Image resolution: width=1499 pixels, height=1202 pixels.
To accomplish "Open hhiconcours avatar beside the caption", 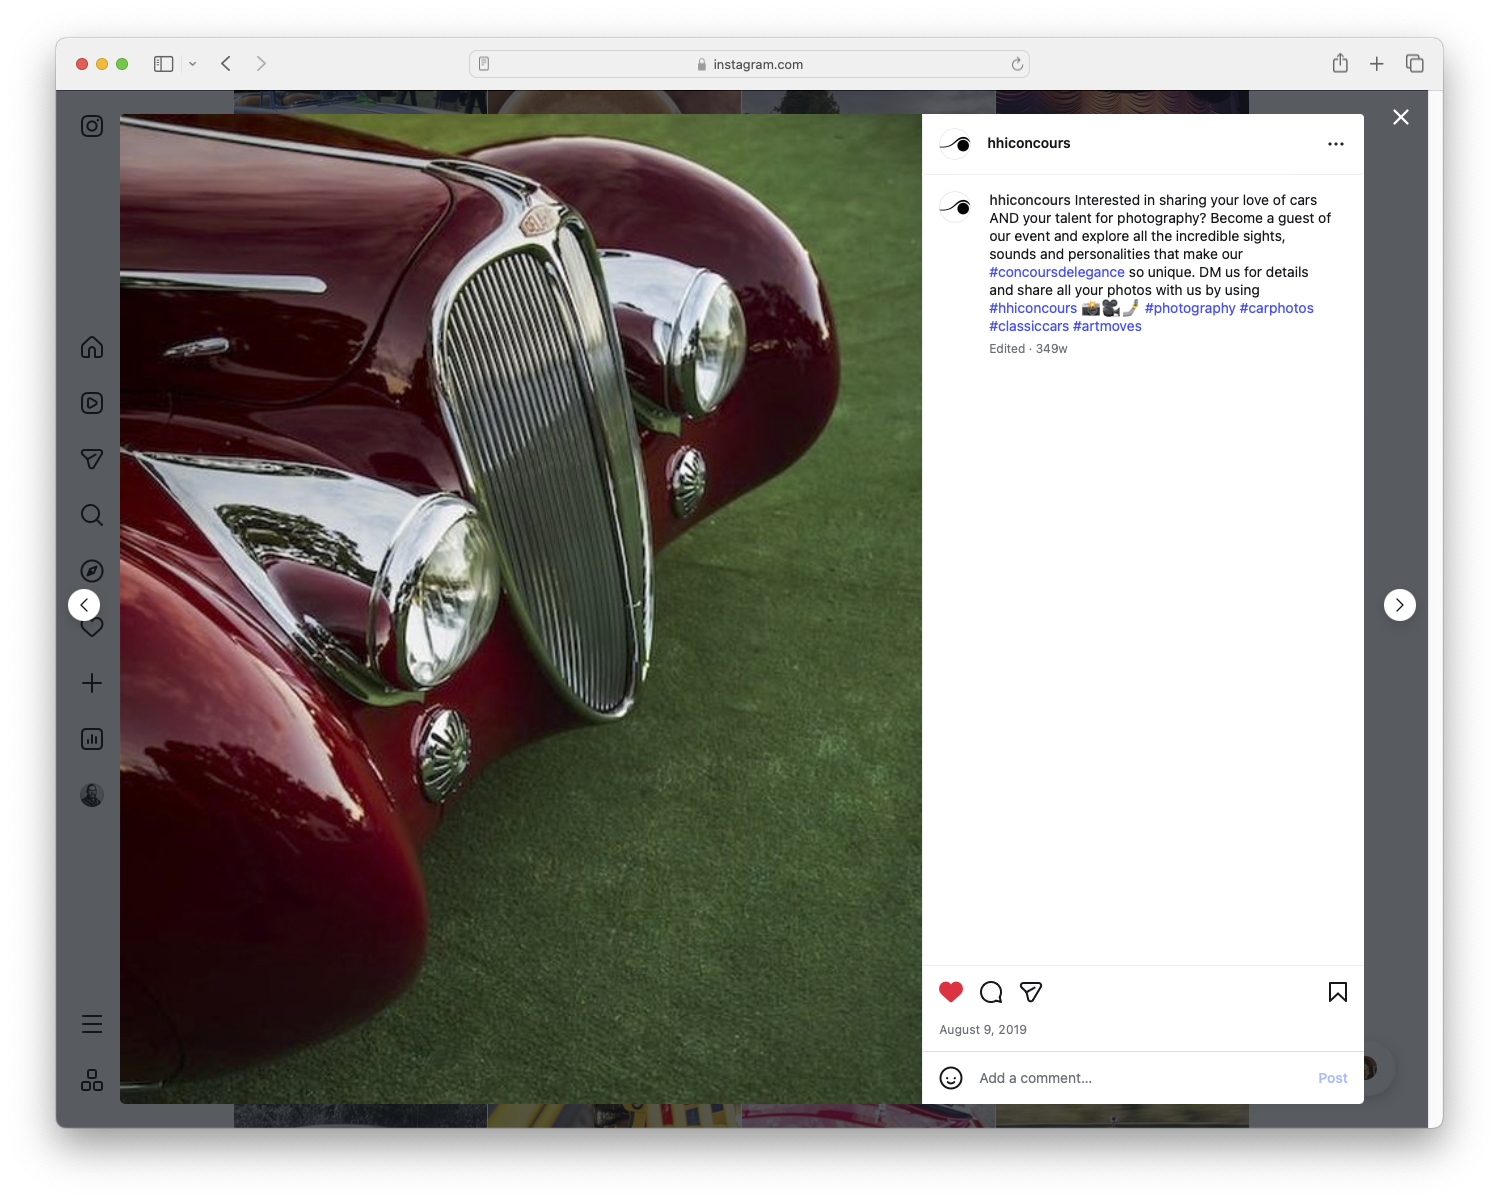I will click(x=956, y=207).
